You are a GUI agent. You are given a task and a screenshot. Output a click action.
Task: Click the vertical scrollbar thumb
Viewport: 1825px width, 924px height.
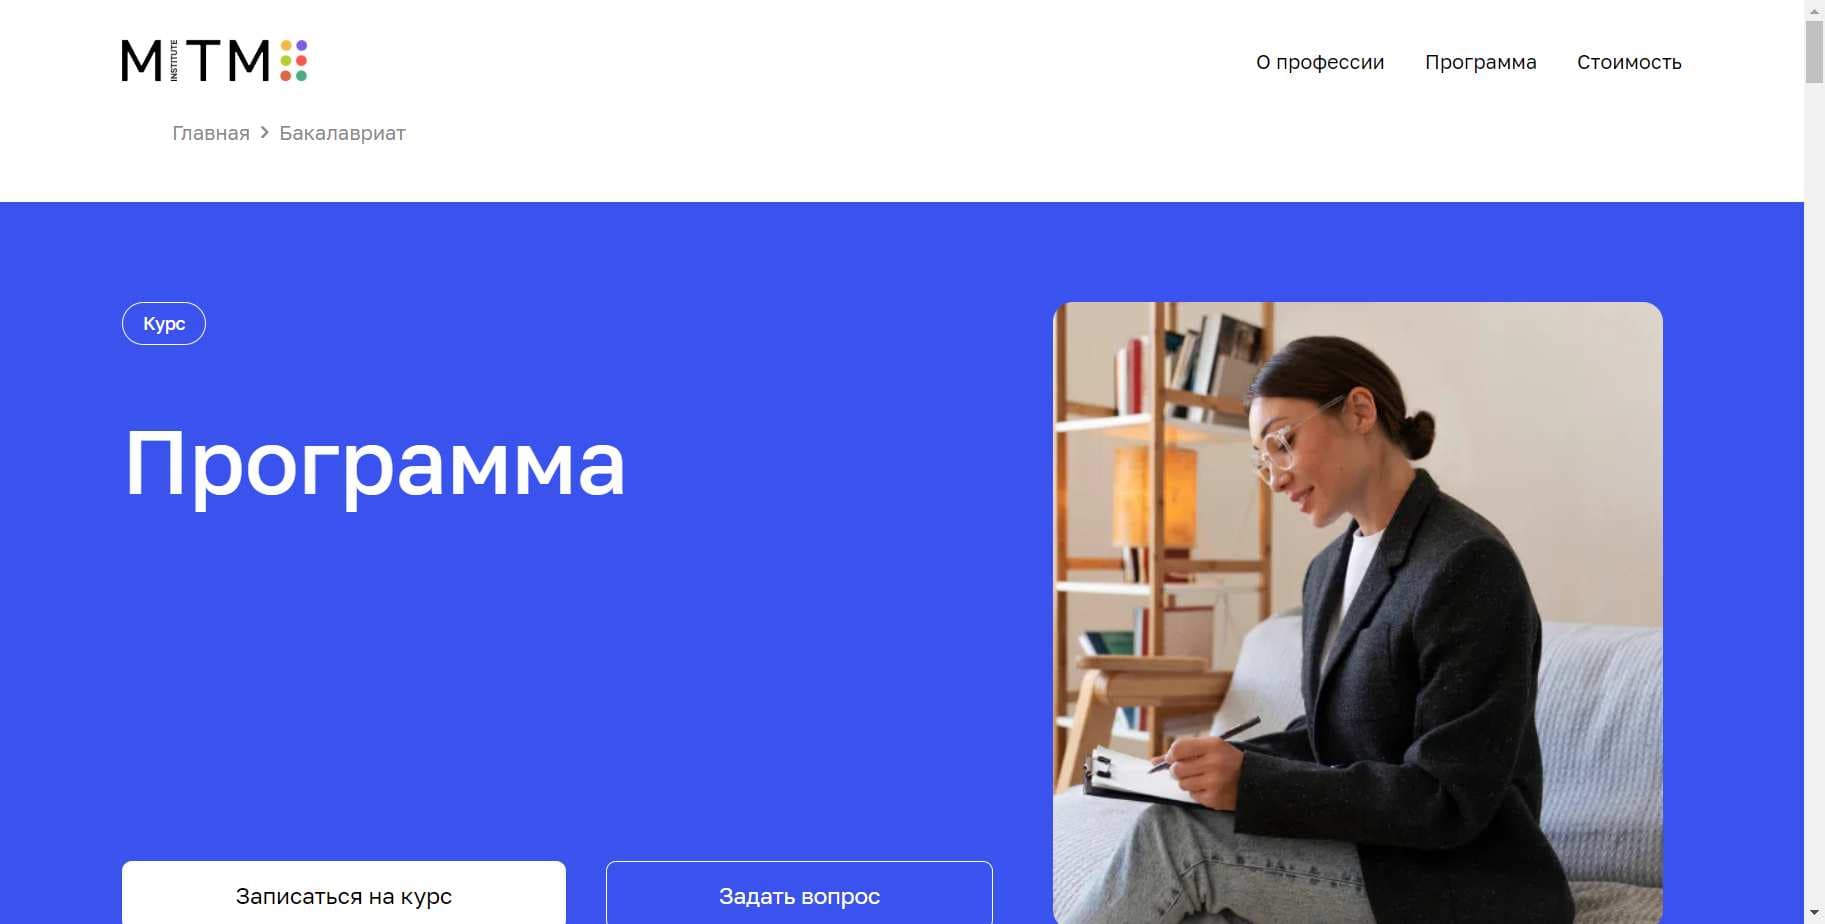click(1814, 51)
